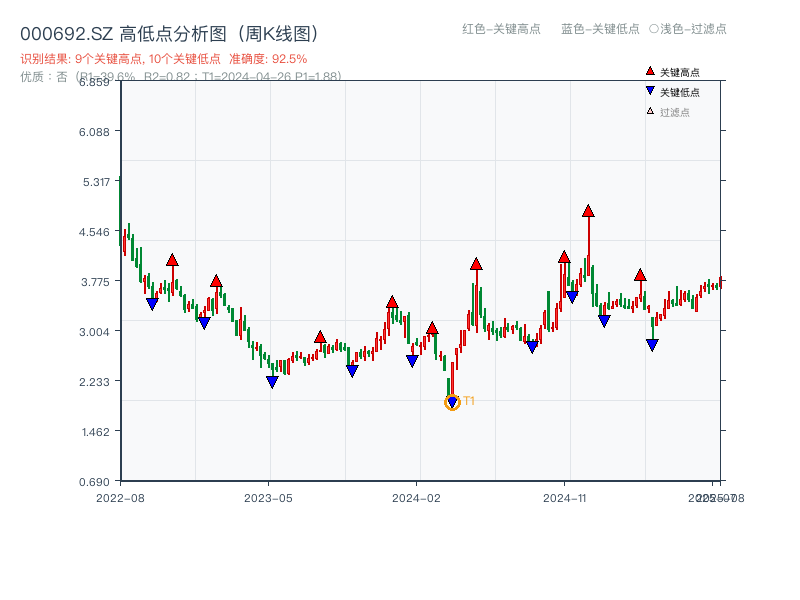
Task: Toggle the 关键高点 legend entry
Action: (x=672, y=72)
